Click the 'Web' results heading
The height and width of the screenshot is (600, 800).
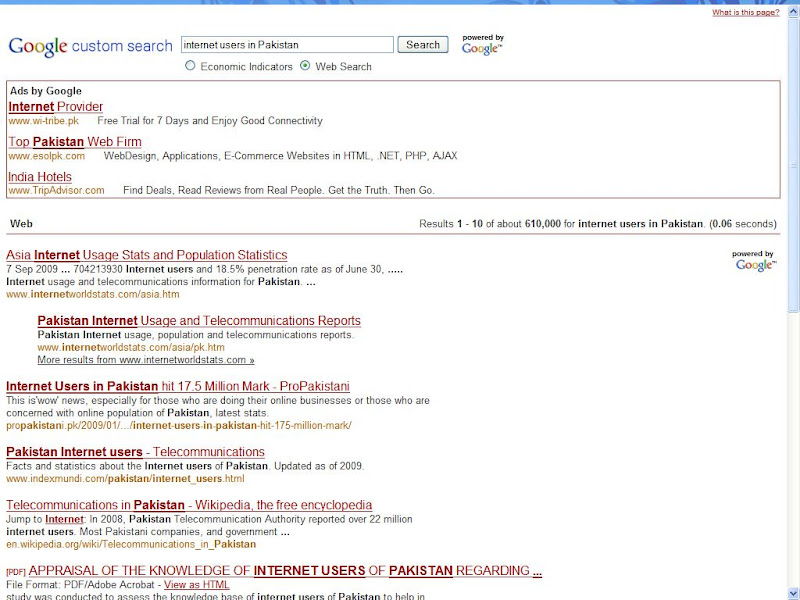(x=21, y=223)
